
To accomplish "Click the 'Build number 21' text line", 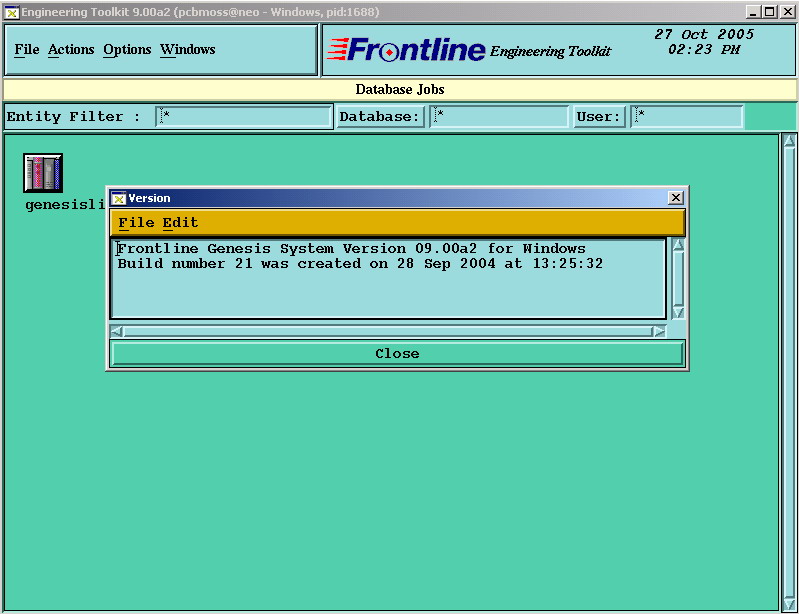I will coord(360,263).
